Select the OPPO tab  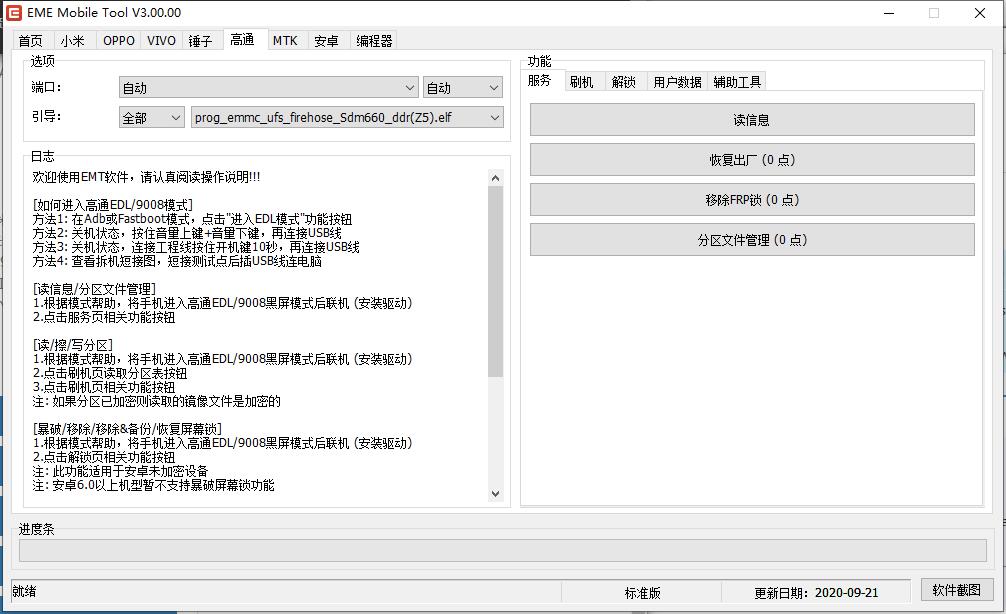[x=119, y=41]
